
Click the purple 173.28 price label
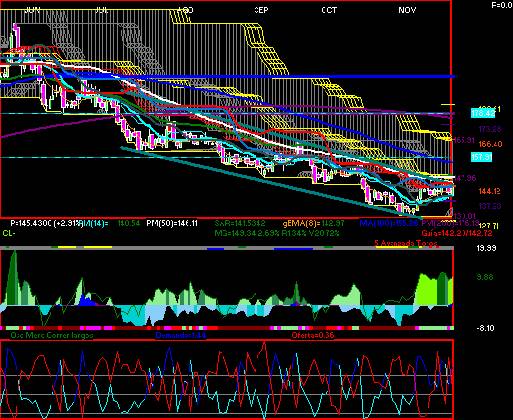490,129
